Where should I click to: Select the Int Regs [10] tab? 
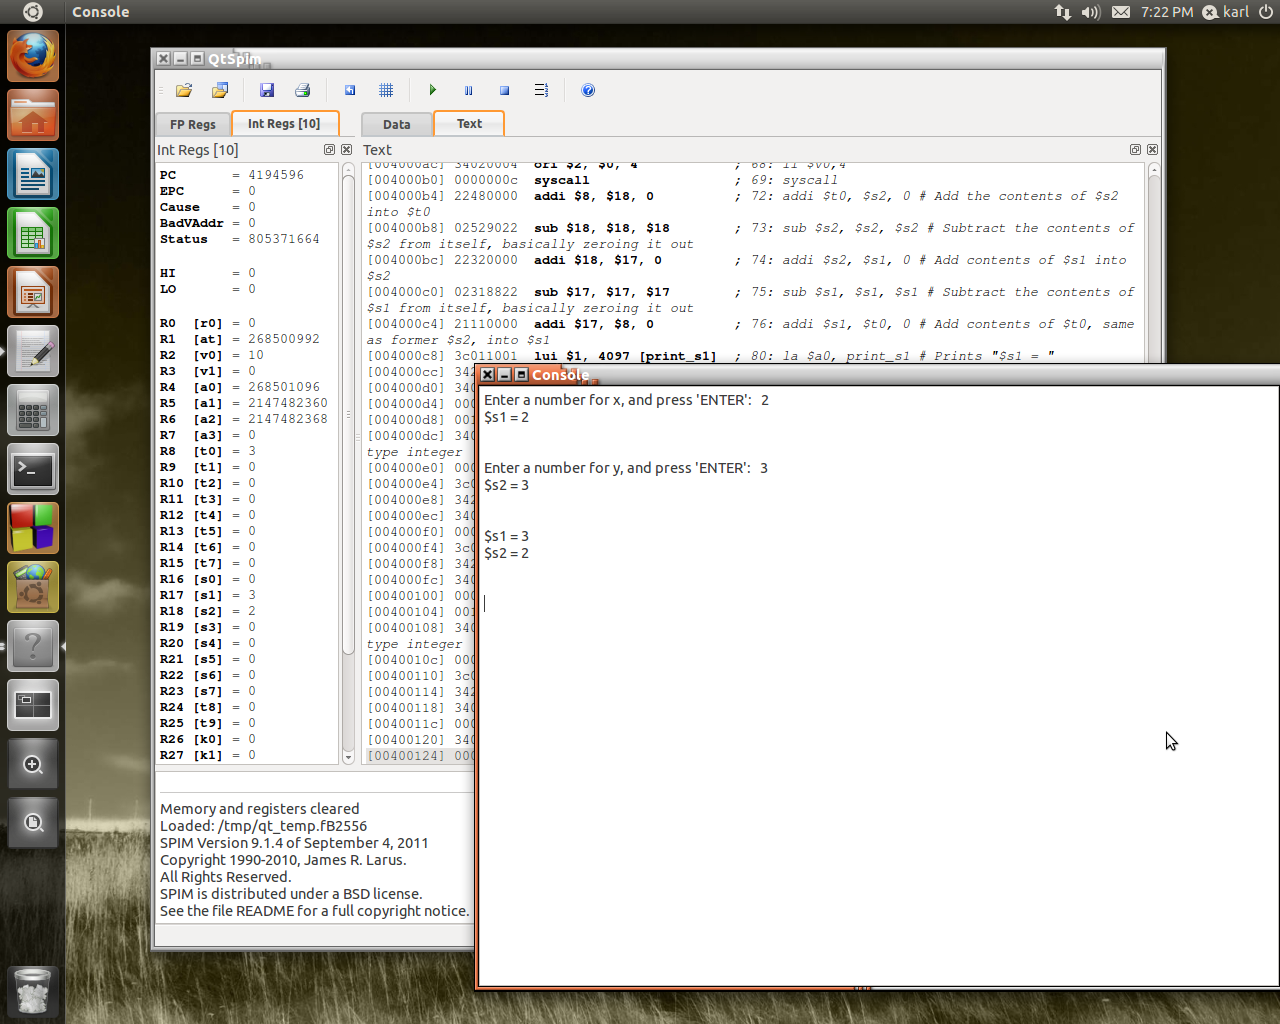(284, 123)
